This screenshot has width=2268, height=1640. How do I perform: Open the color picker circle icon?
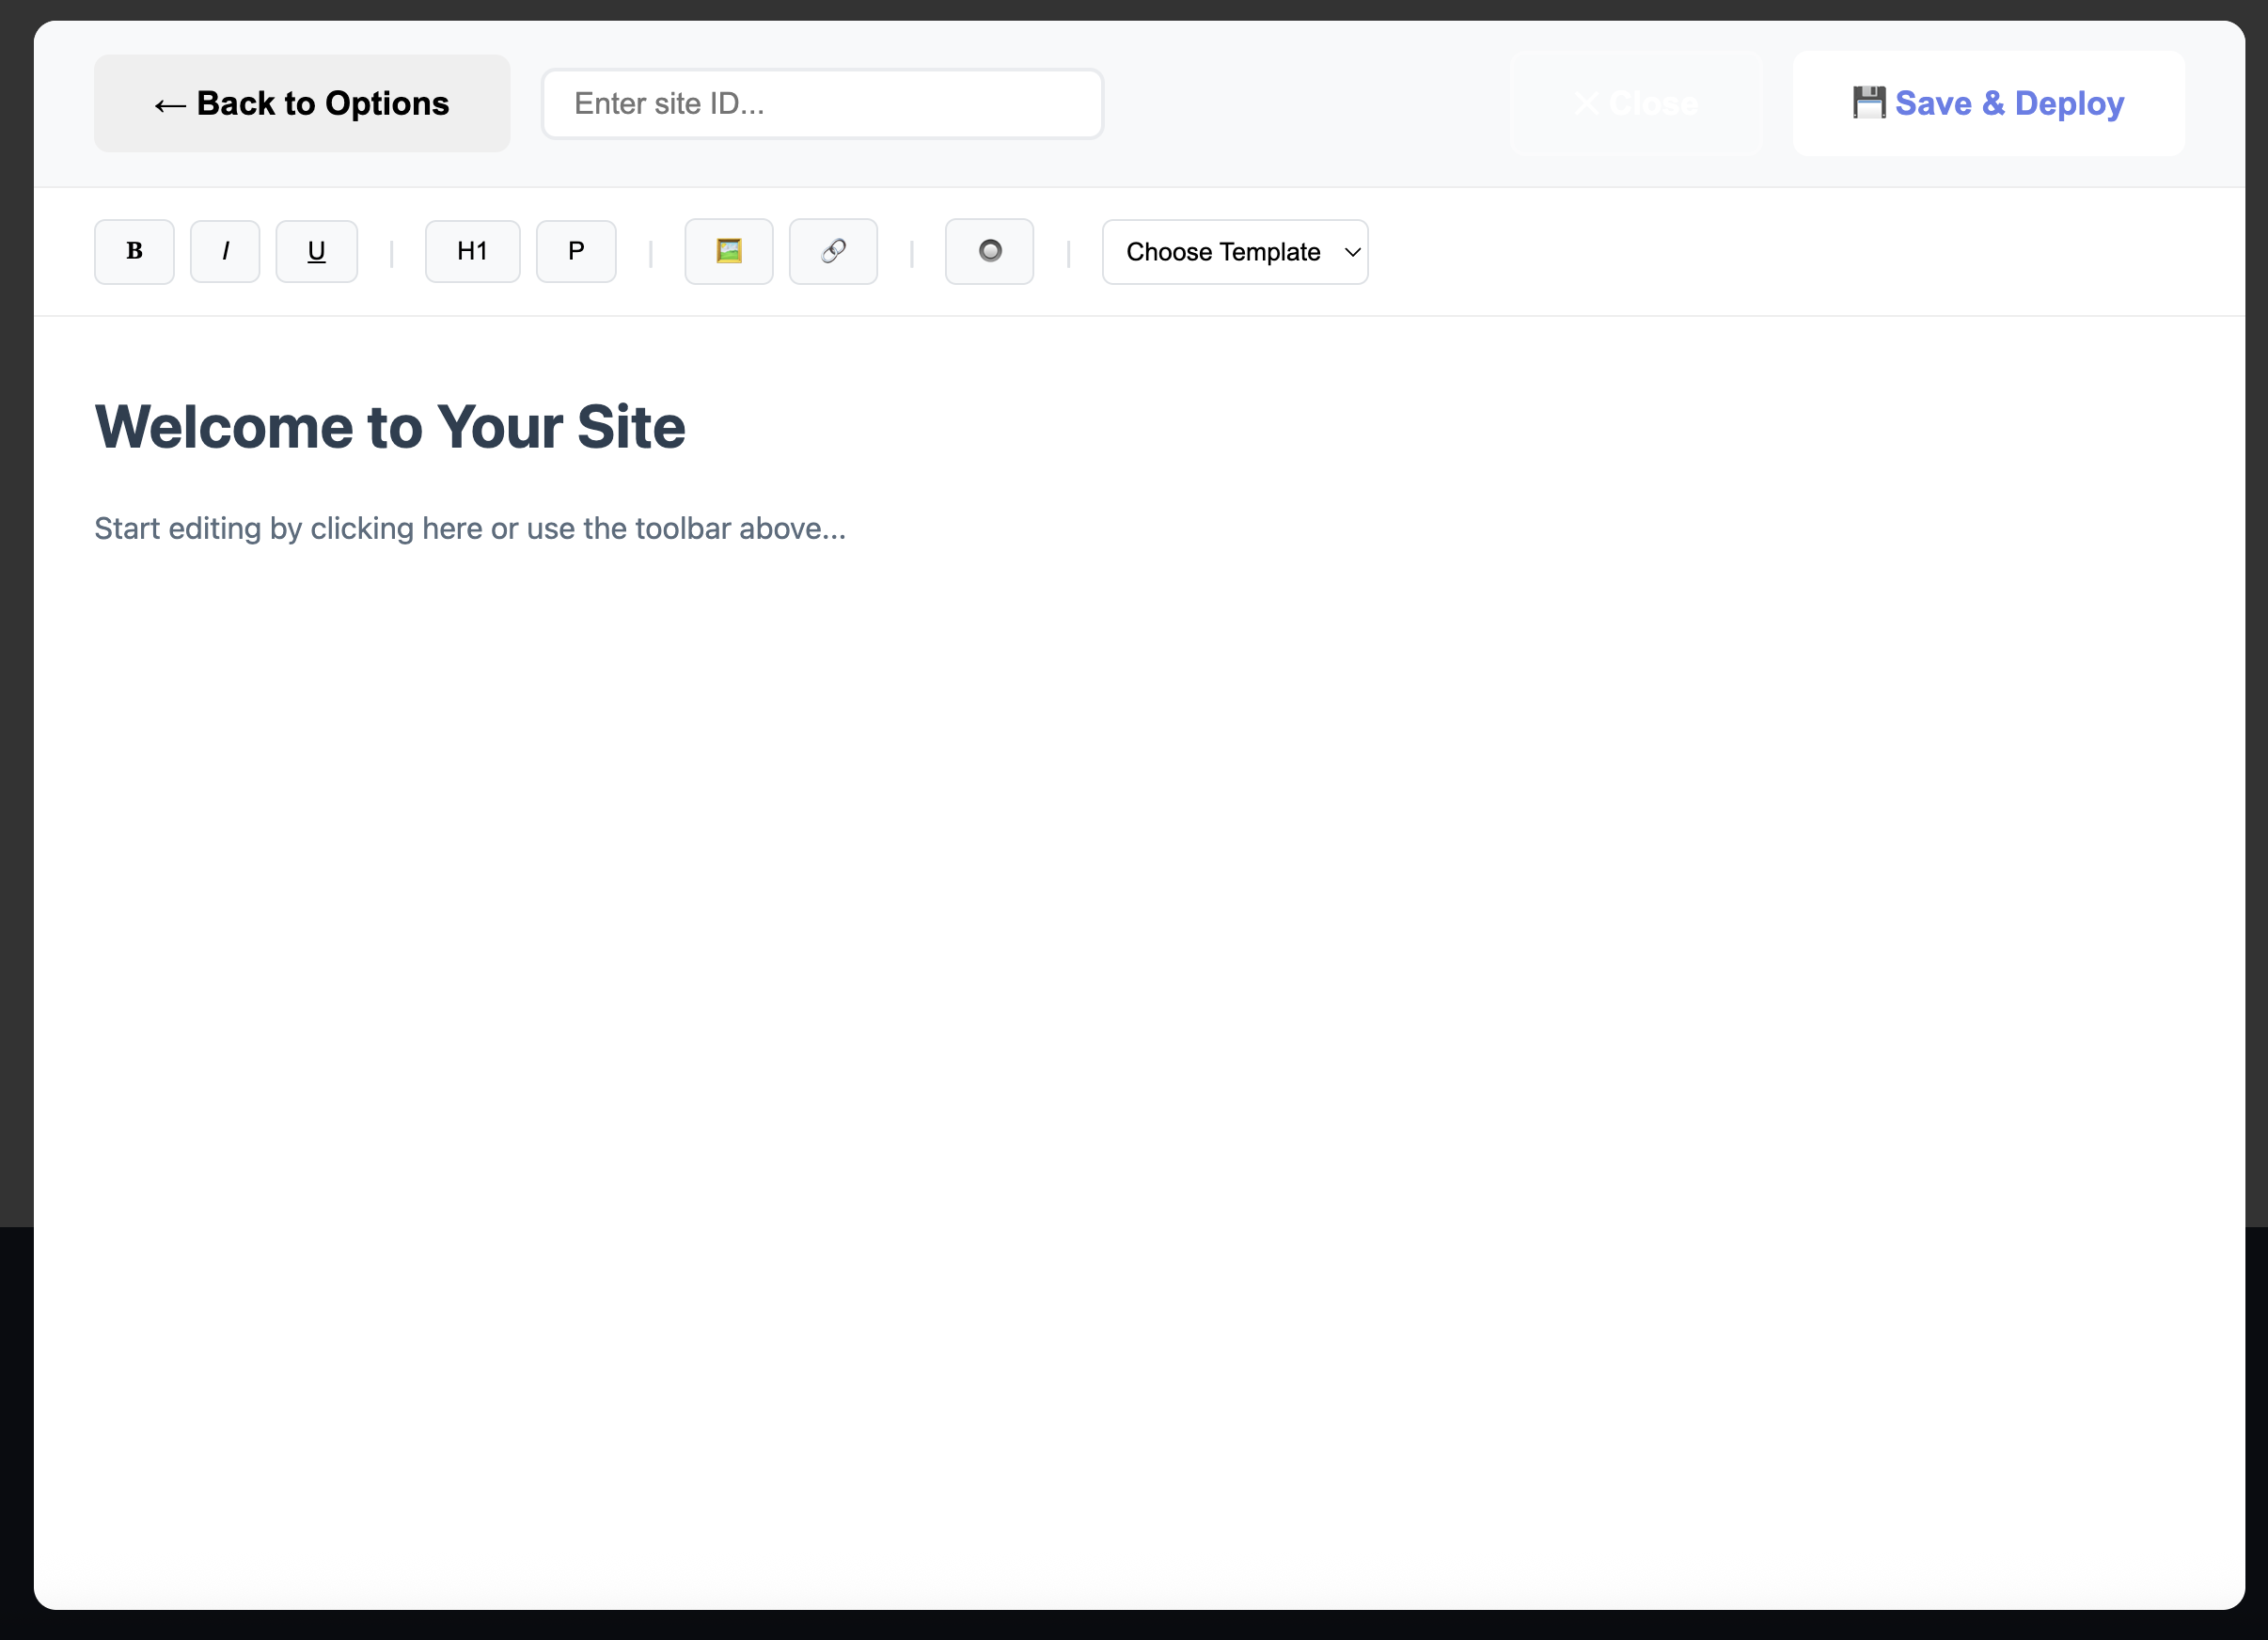tap(989, 251)
